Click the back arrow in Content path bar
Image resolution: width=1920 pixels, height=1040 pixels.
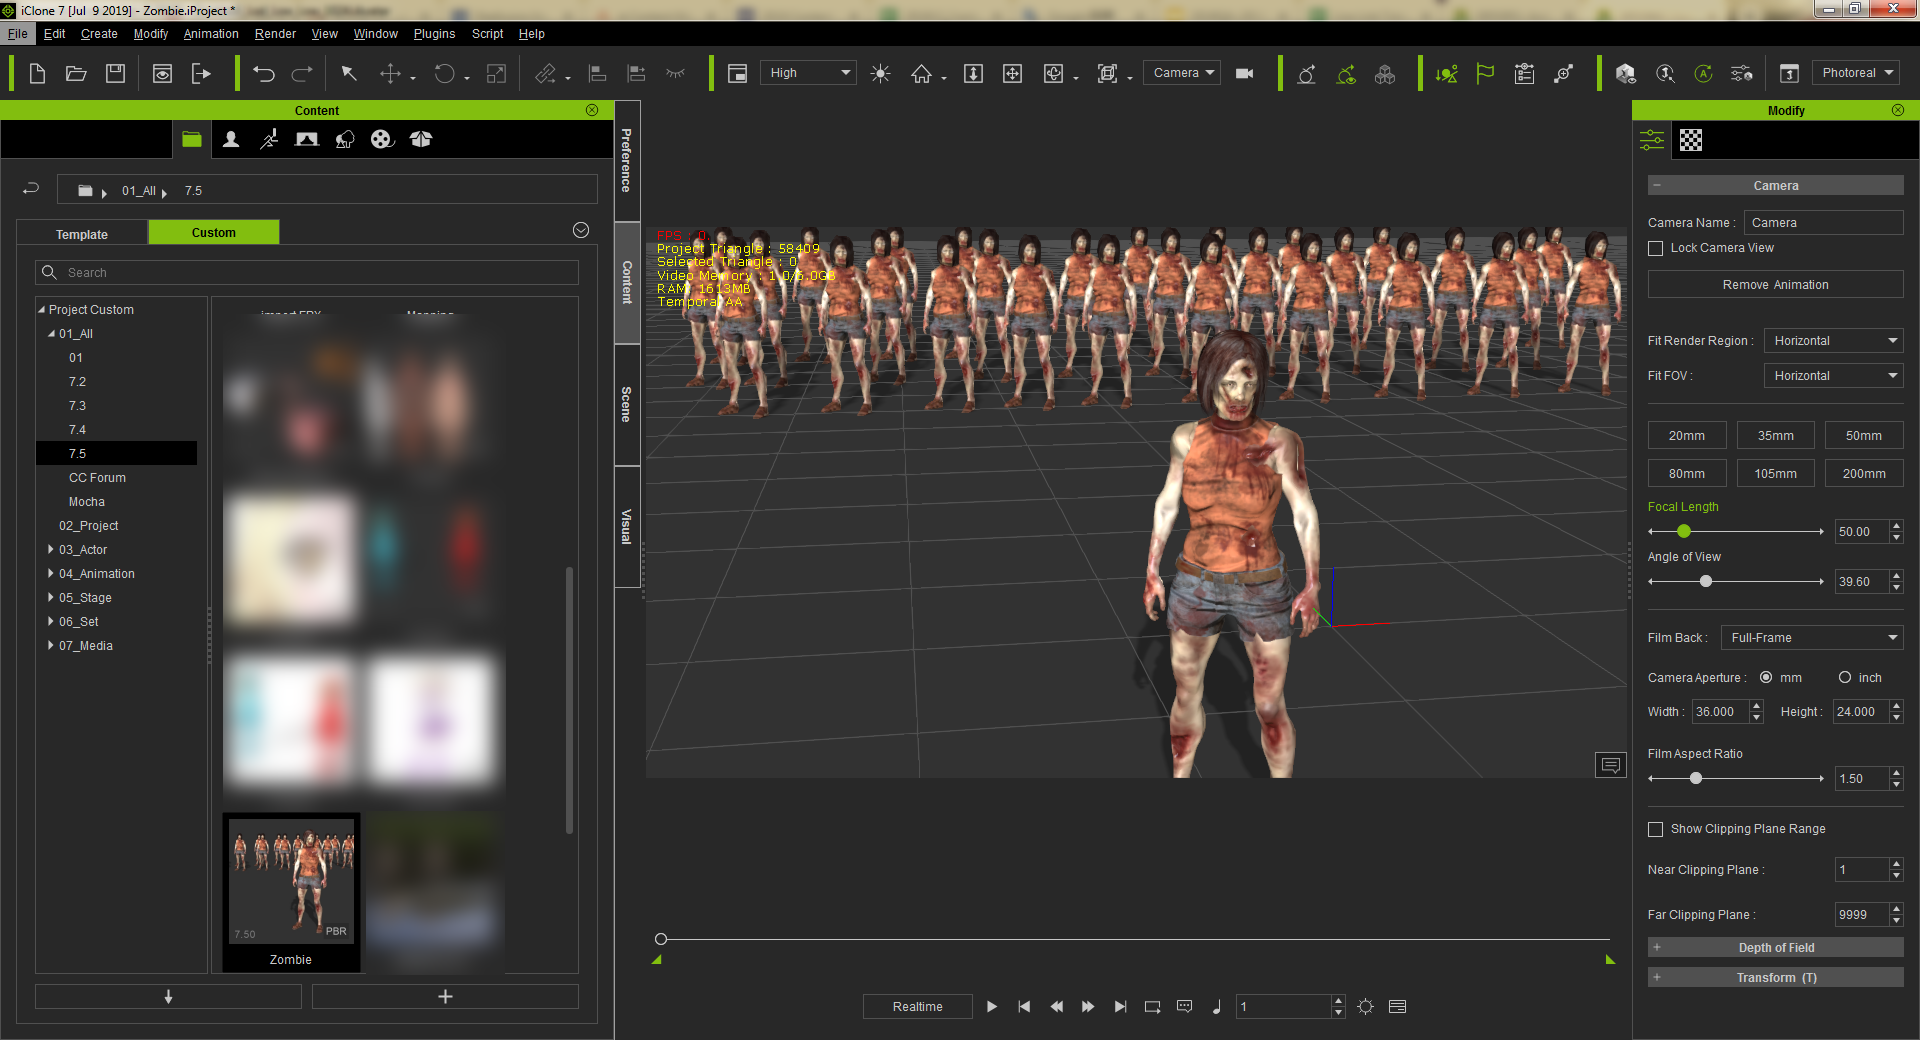[31, 188]
